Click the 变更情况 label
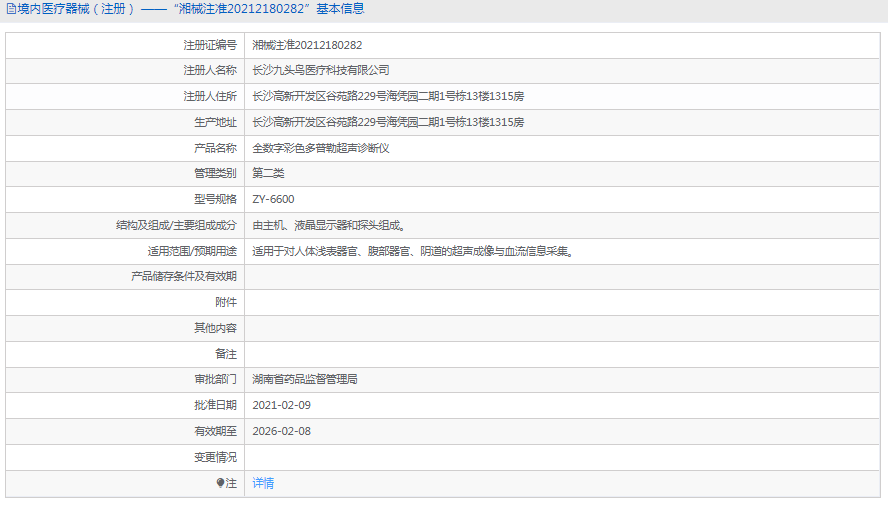 click(215, 458)
